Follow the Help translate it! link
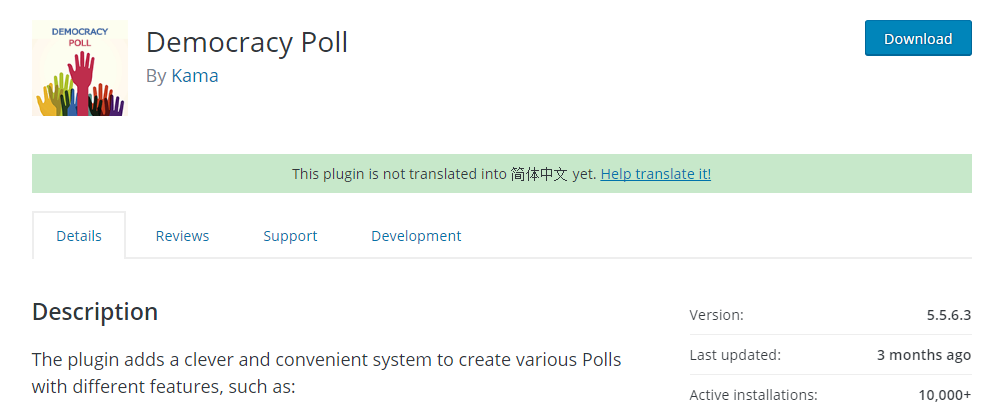The height and width of the screenshot is (414, 1004). [x=655, y=173]
